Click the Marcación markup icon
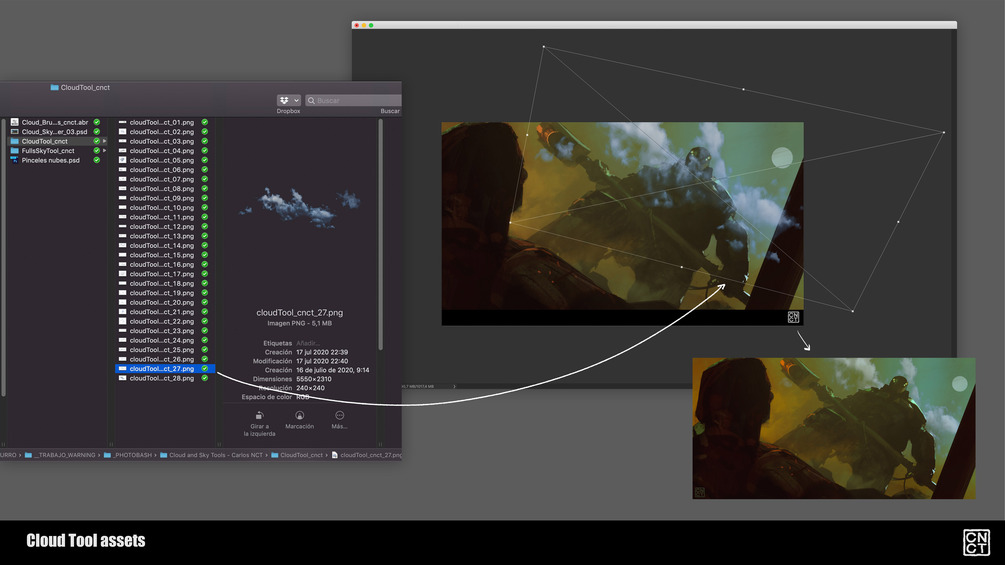The width and height of the screenshot is (1005, 565). click(x=299, y=415)
